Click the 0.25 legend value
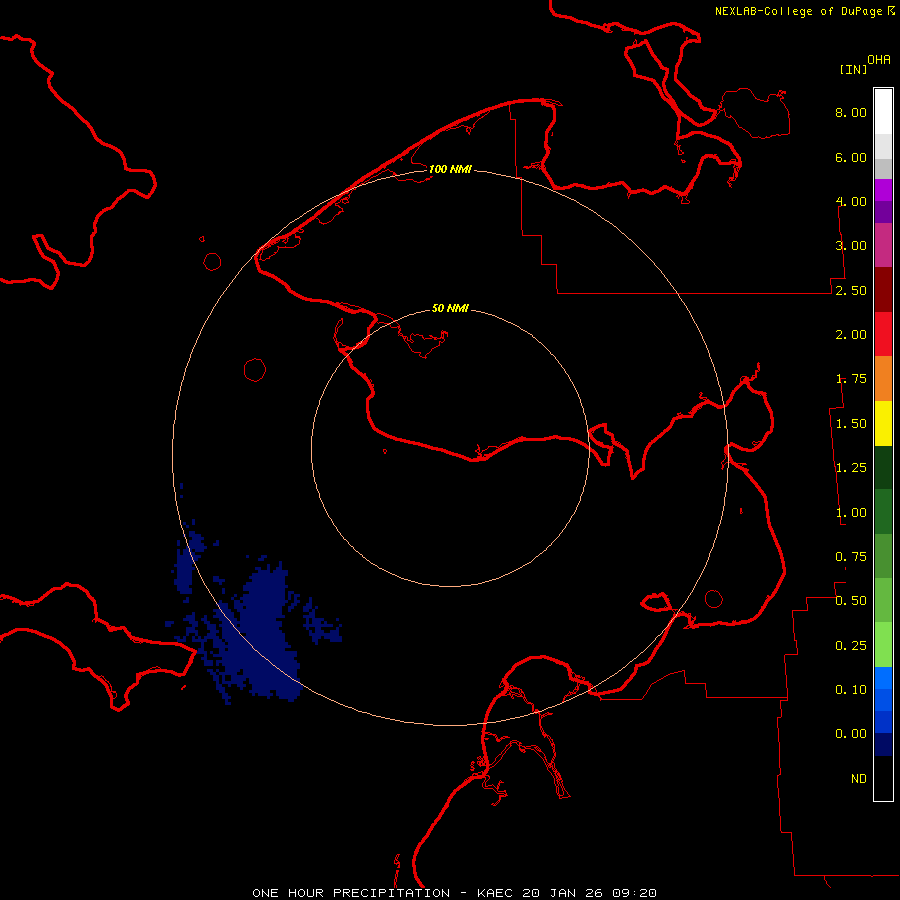The image size is (900, 900). click(851, 646)
